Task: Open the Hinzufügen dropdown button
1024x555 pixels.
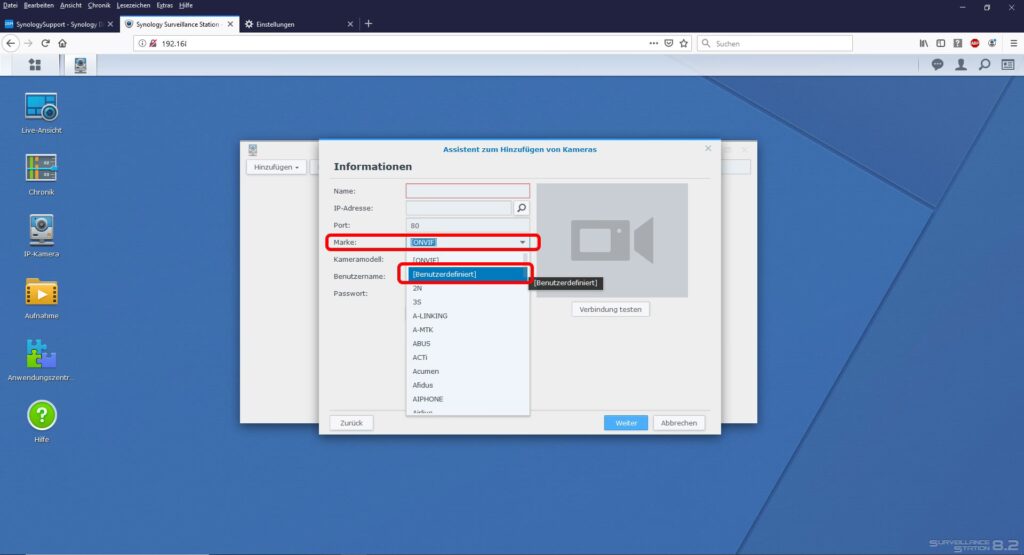Action: coord(277,167)
